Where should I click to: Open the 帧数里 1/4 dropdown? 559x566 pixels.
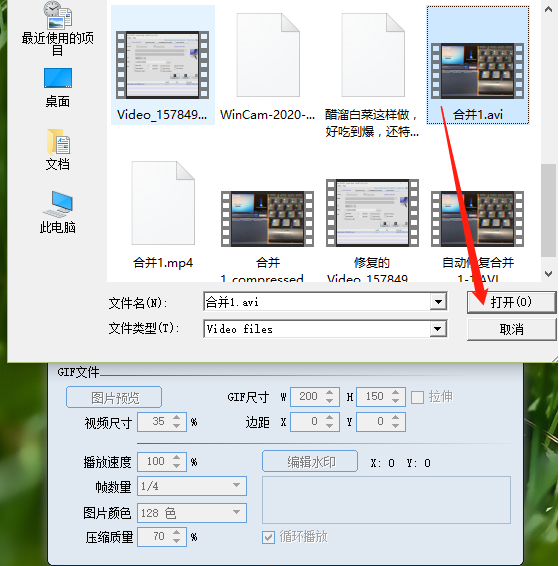pyautogui.click(x=192, y=486)
